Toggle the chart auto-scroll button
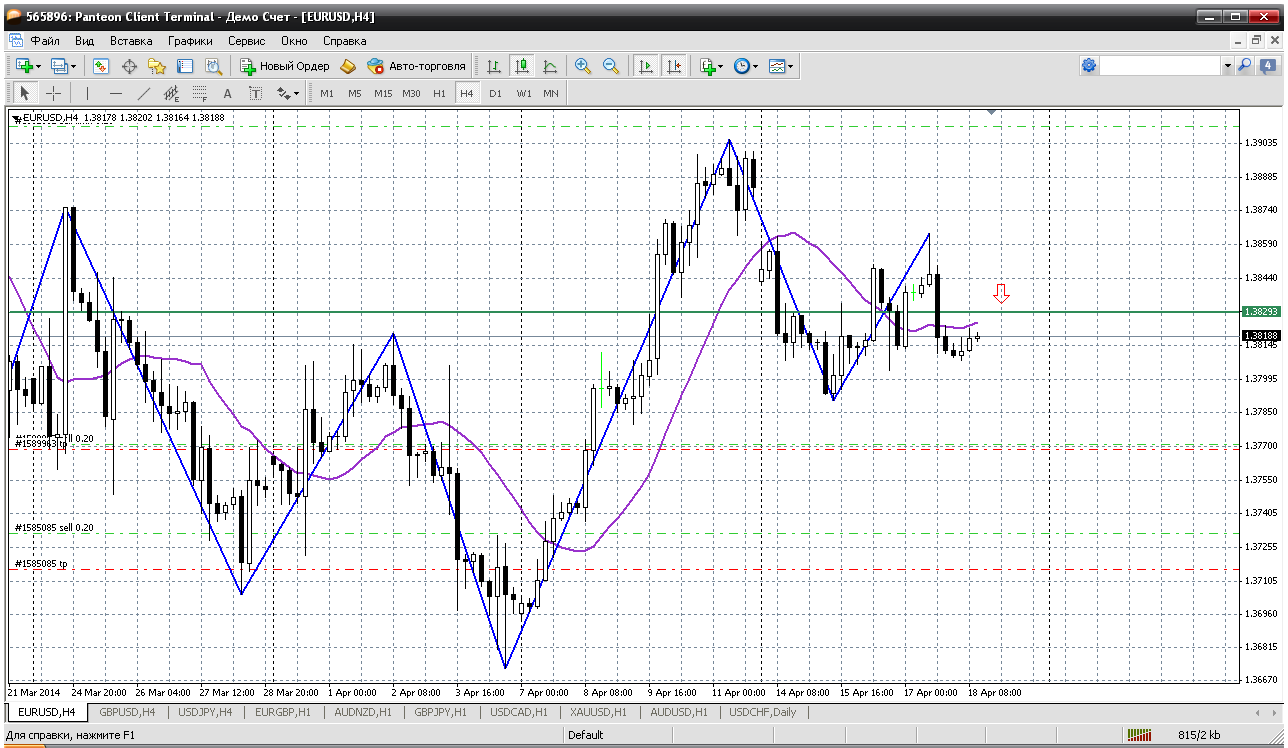Screen dimensions: 1288x748 [x=646, y=66]
